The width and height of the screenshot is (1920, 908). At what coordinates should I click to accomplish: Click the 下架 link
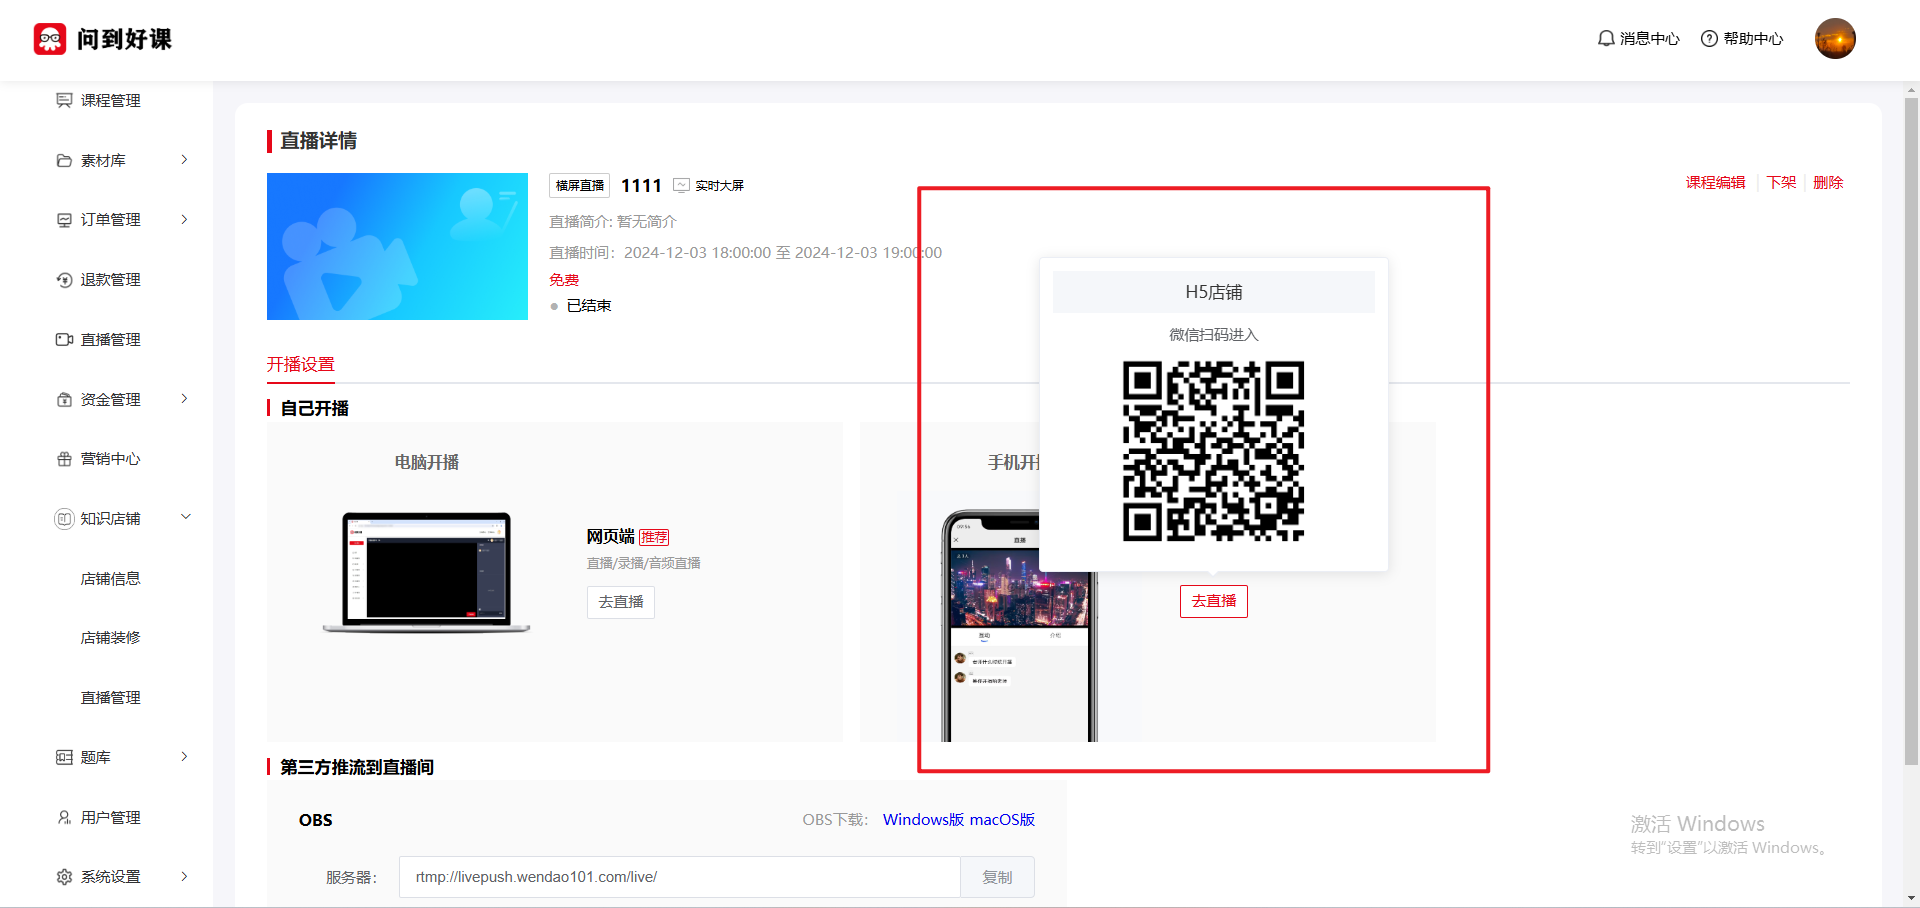1781,182
